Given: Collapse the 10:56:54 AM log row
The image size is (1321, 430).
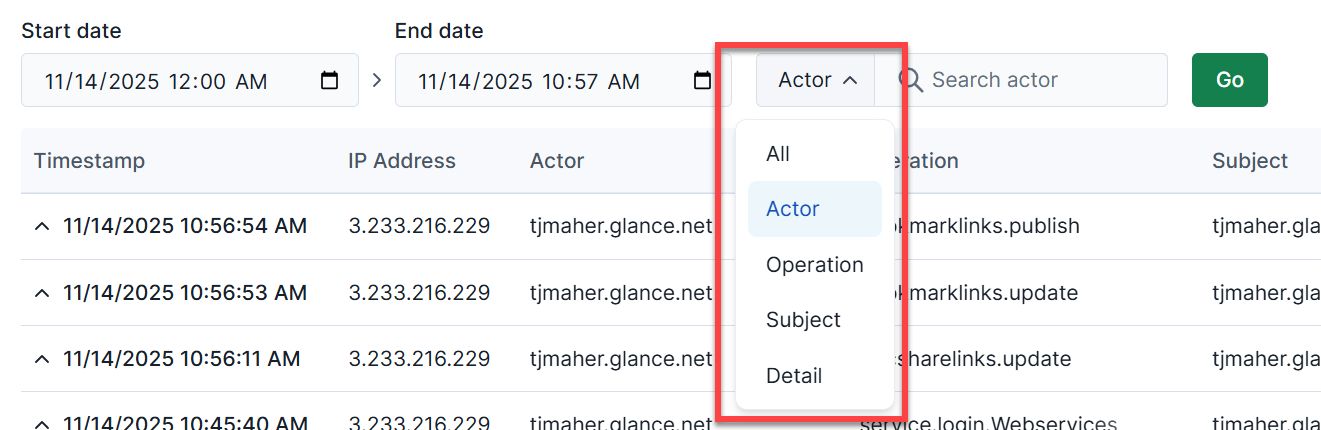Looking at the screenshot, I should click(42, 227).
